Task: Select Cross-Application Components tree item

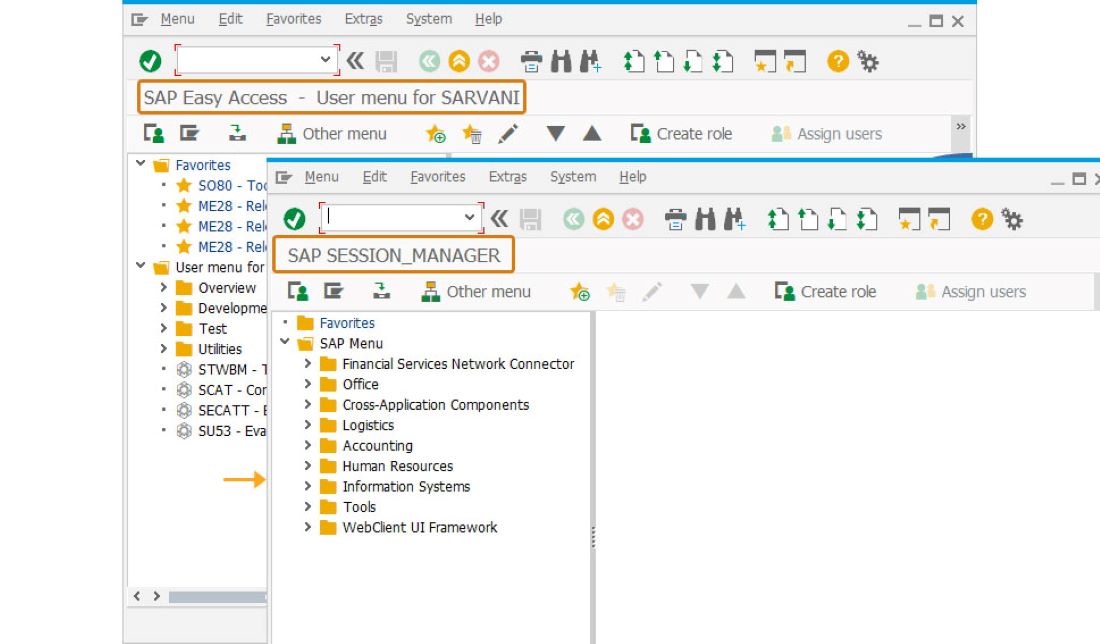Action: click(x=436, y=405)
